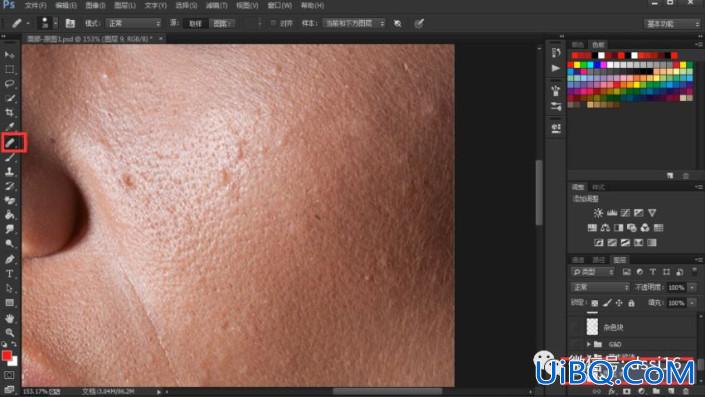705x397 pixels.
Task: Toggle lock position icon
Action: point(619,303)
